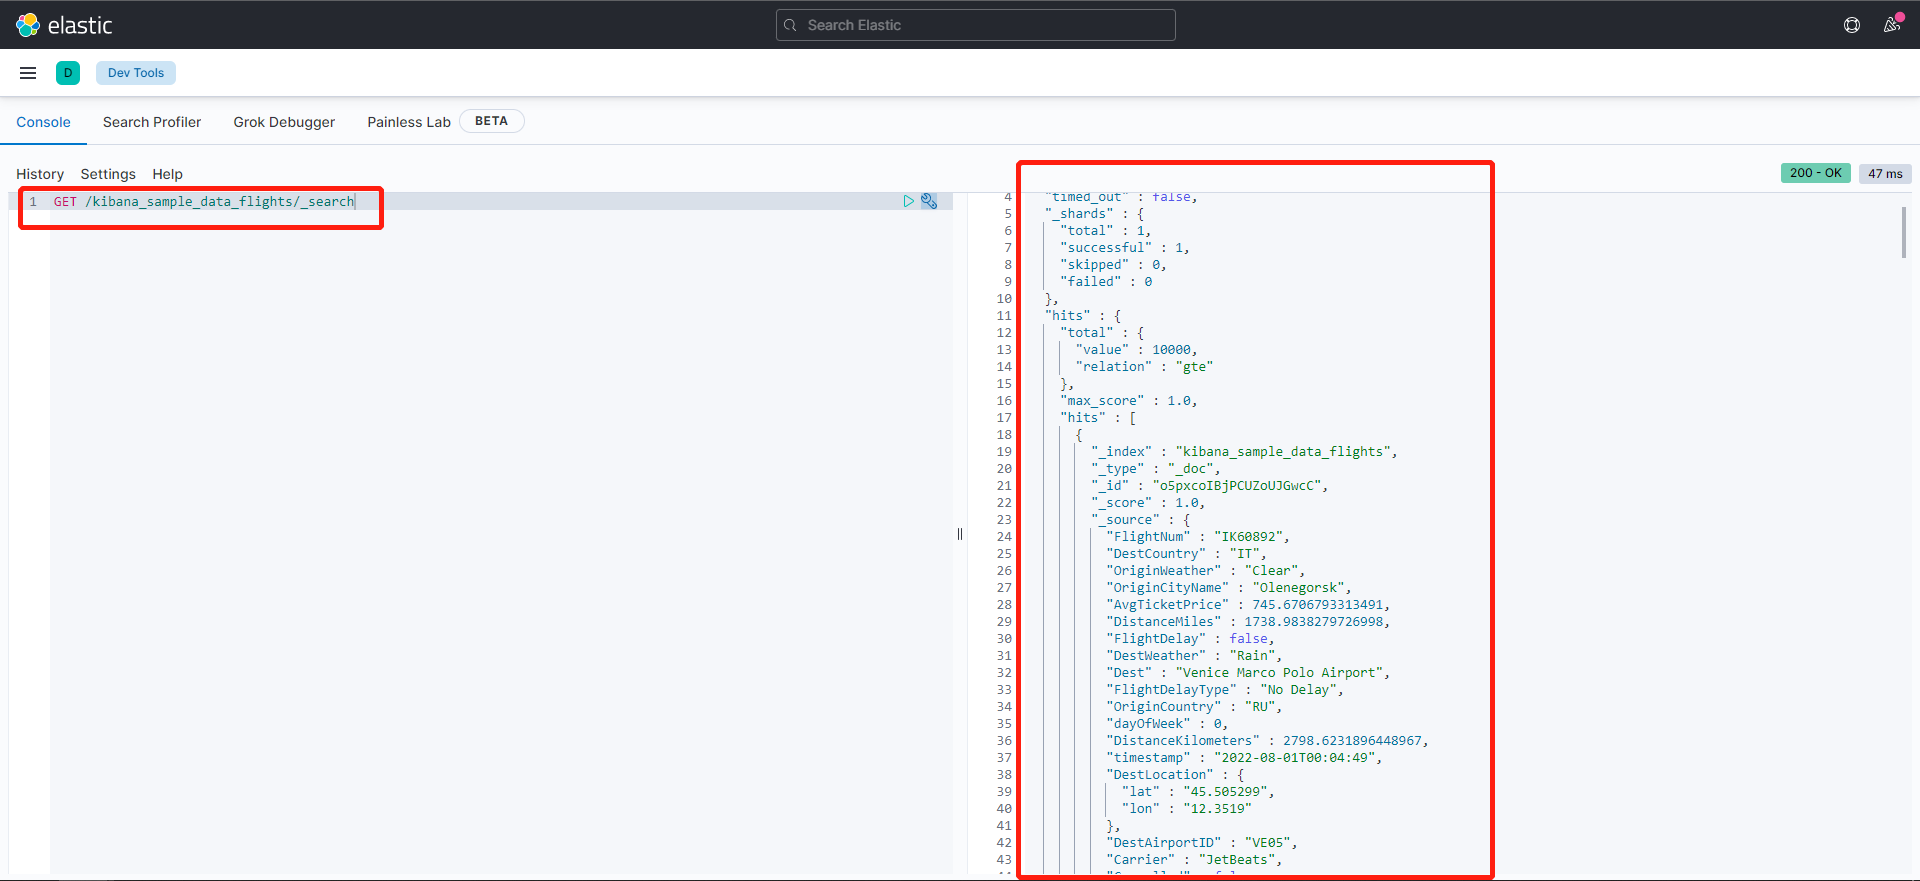This screenshot has width=1920, height=881.
Task: Open the wrench request options
Action: coord(929,201)
